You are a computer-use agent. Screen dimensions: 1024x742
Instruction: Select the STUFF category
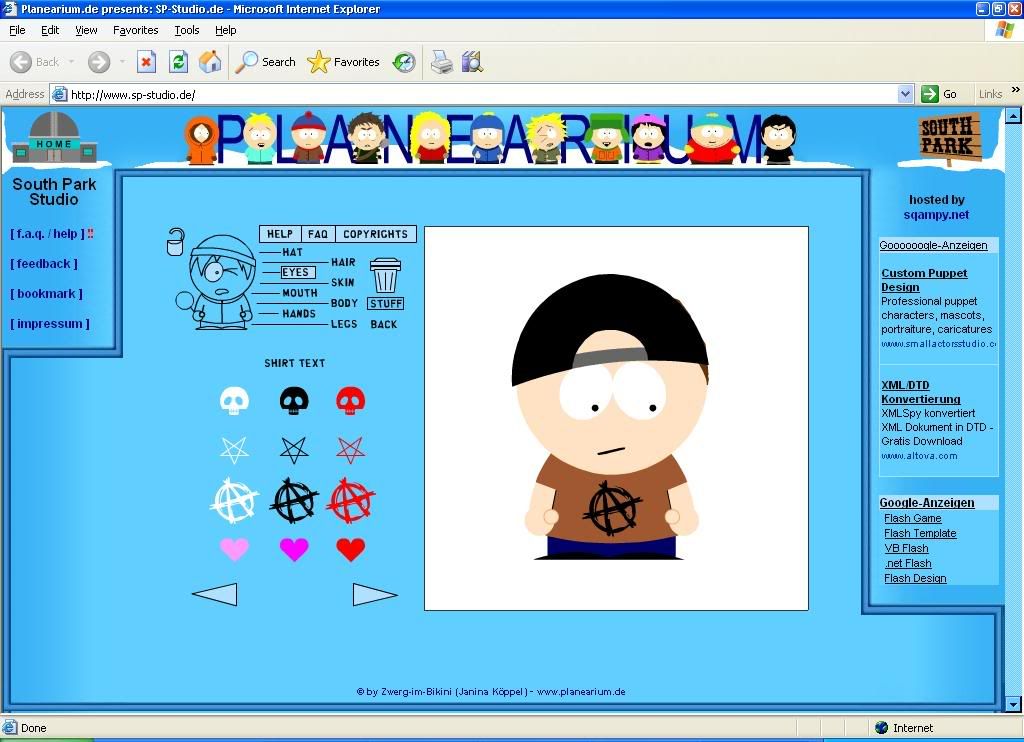point(386,304)
